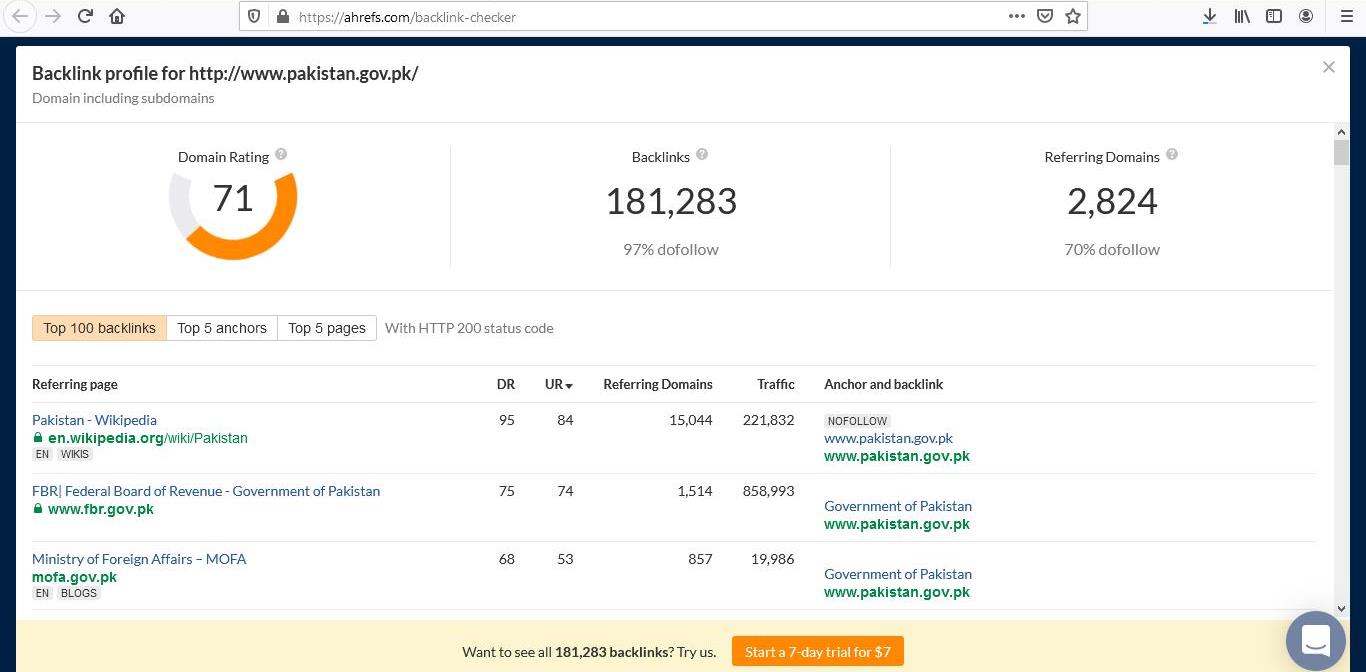This screenshot has height=672, width=1366.
Task: Show help for Referring Domains metric
Action: 1172,154
